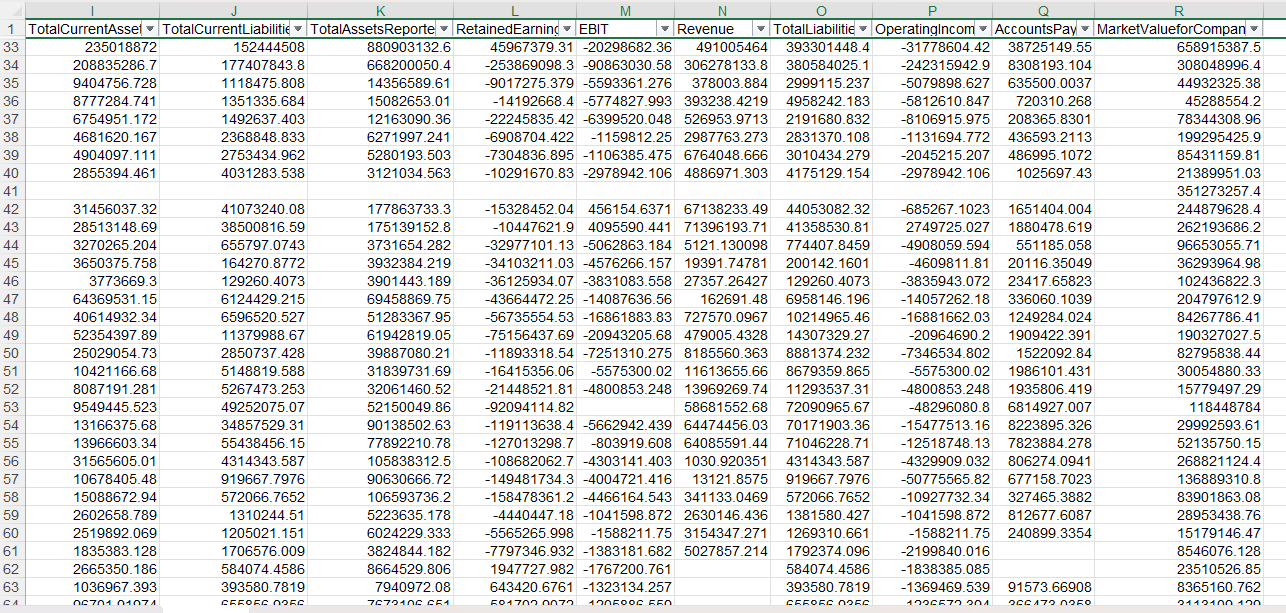
Task: Select cell containing 3773669.3
Action: (91, 280)
